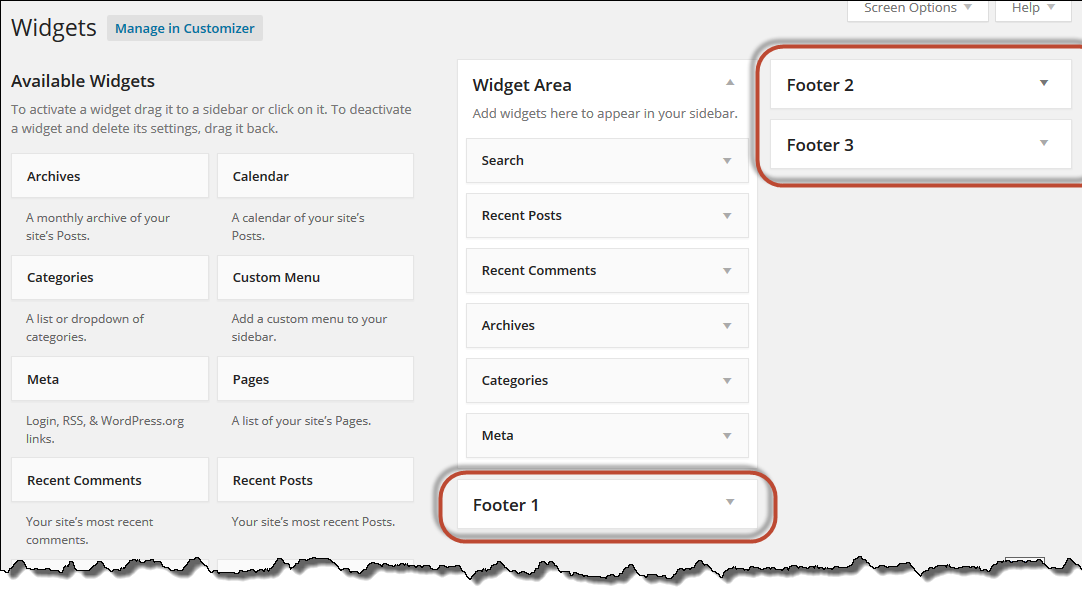Choose the available Custom Menu widget

(x=315, y=278)
